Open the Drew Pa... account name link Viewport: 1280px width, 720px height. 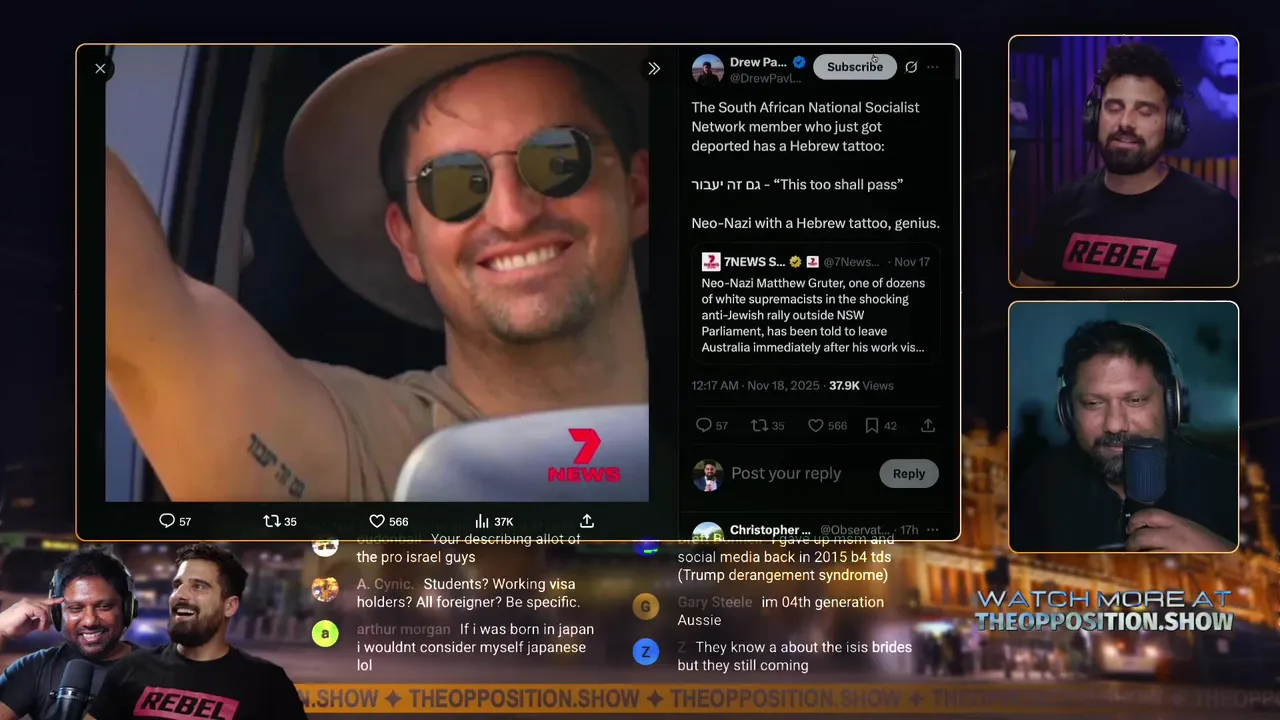(758, 62)
